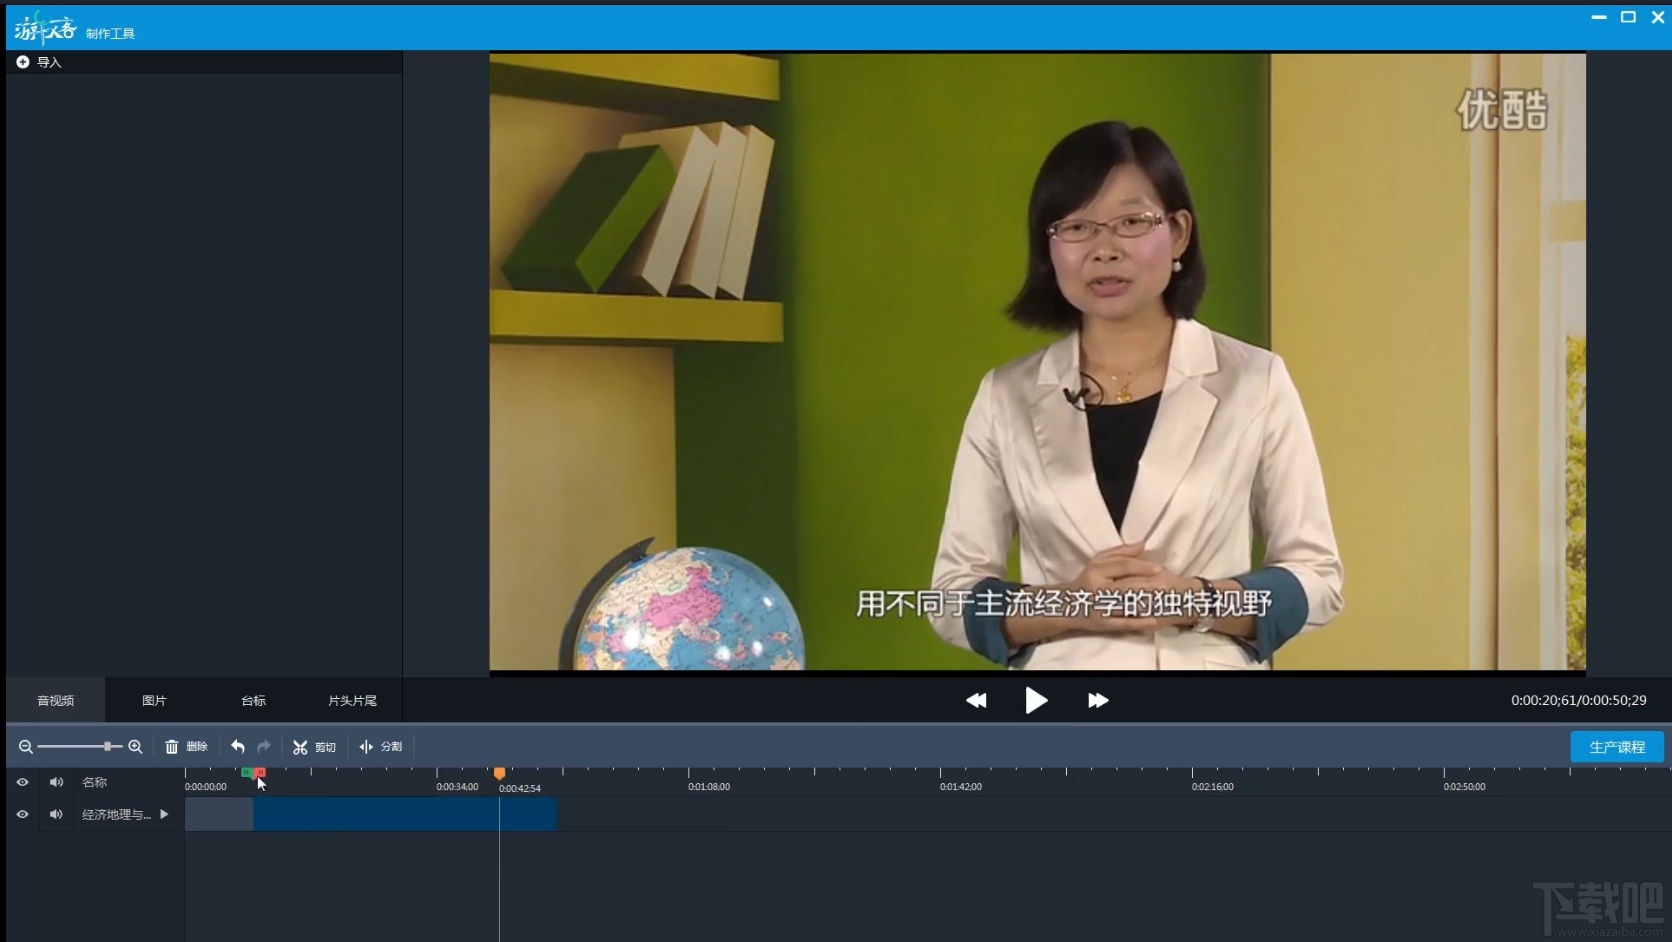Open the 片头片尾 tab
Viewport: 1672px width, 942px height.
(352, 700)
